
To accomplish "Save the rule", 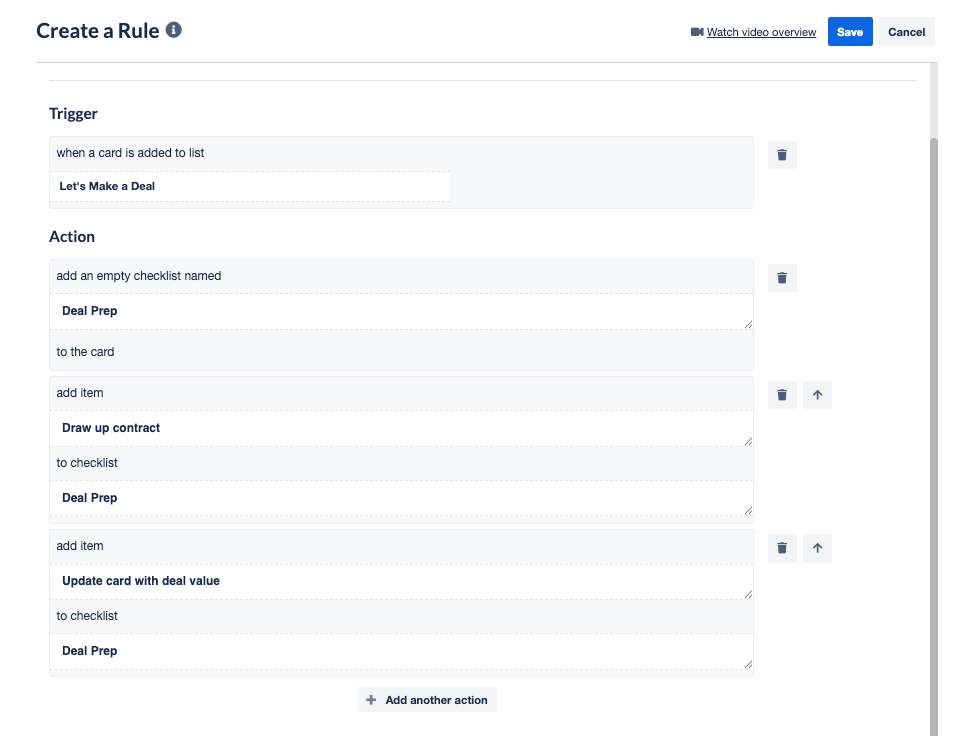I will point(850,32).
